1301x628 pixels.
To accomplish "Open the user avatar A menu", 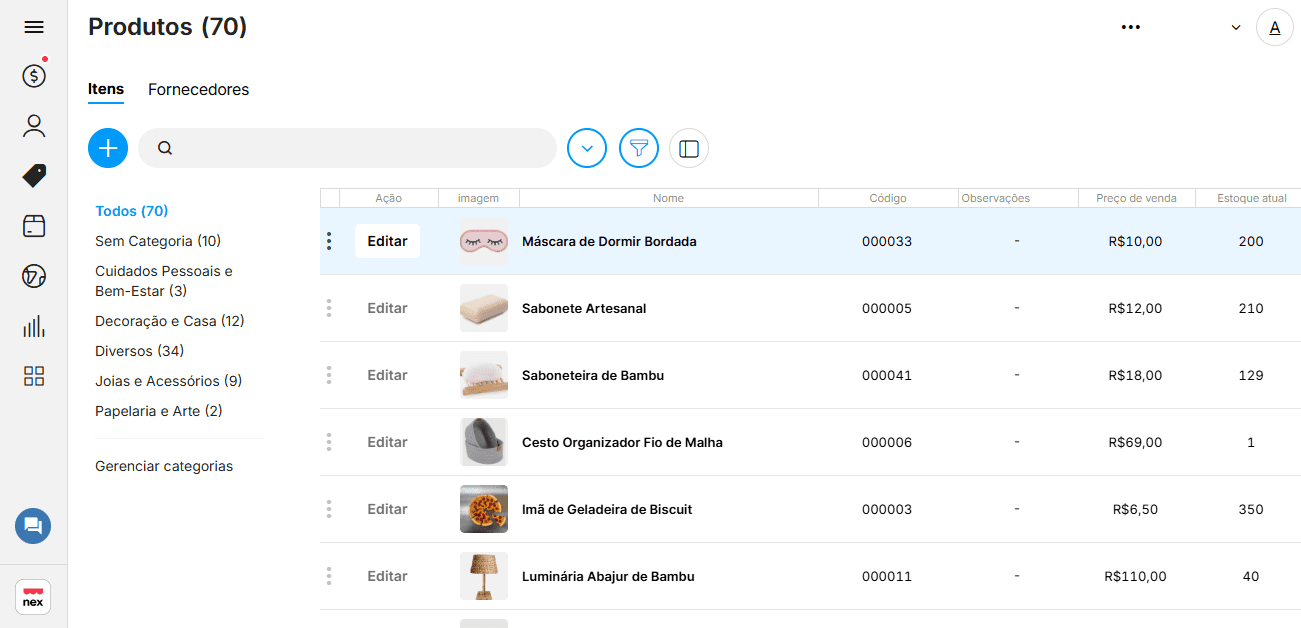I will click(x=1275, y=27).
